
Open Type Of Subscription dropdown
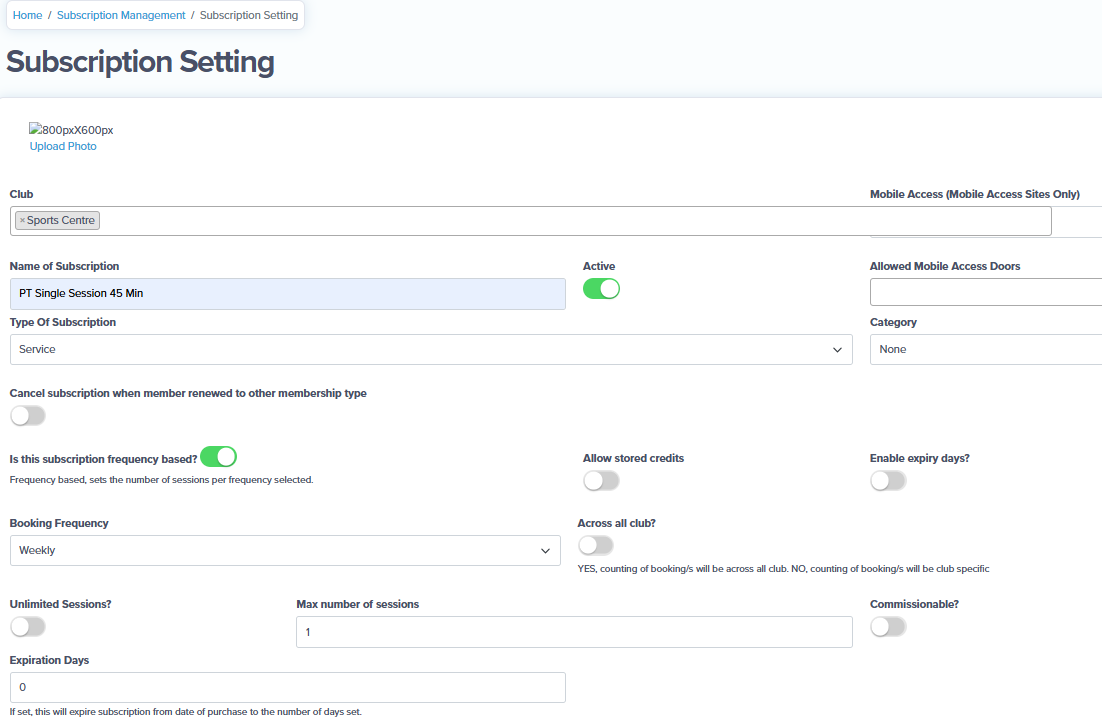[431, 349]
